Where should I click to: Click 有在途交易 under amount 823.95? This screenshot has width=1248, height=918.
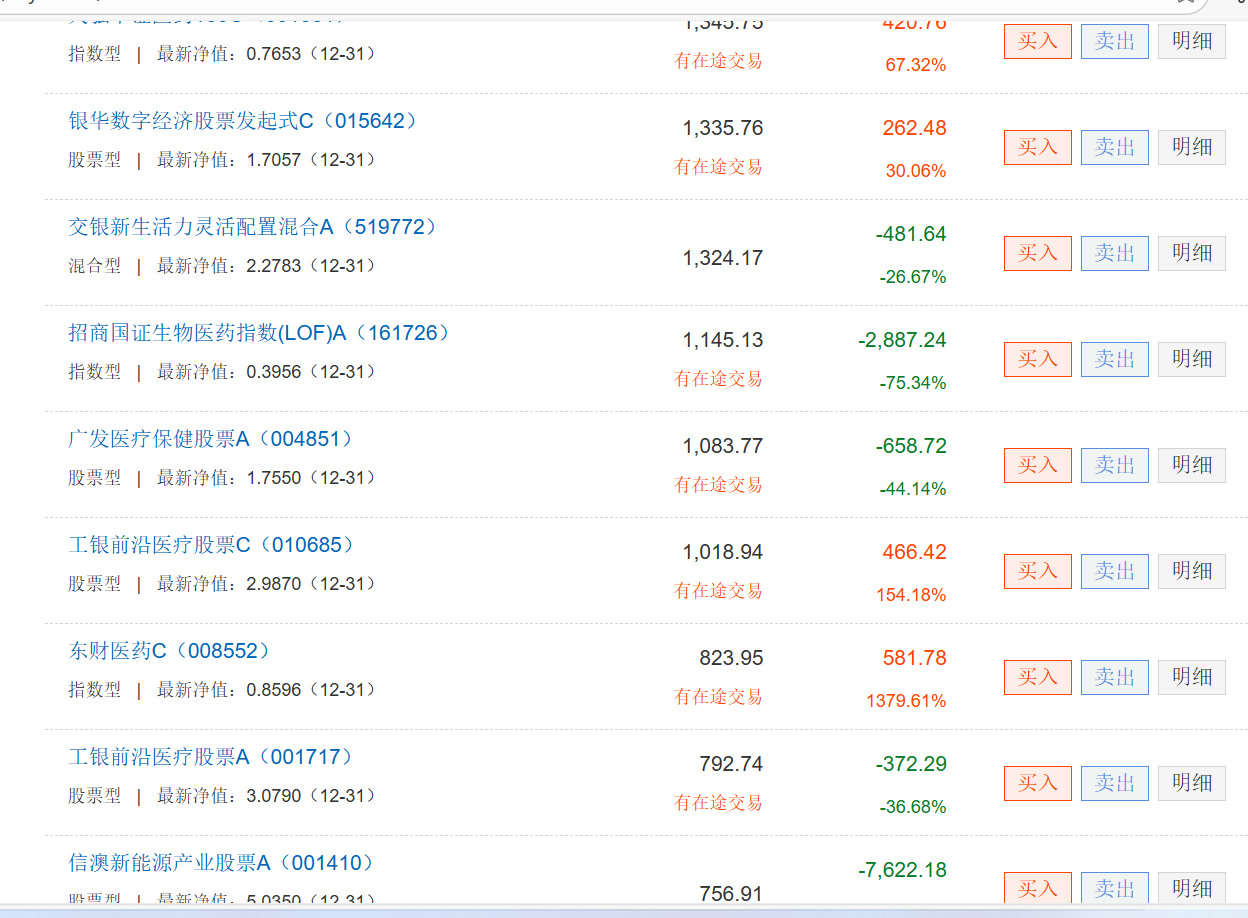(x=718, y=697)
